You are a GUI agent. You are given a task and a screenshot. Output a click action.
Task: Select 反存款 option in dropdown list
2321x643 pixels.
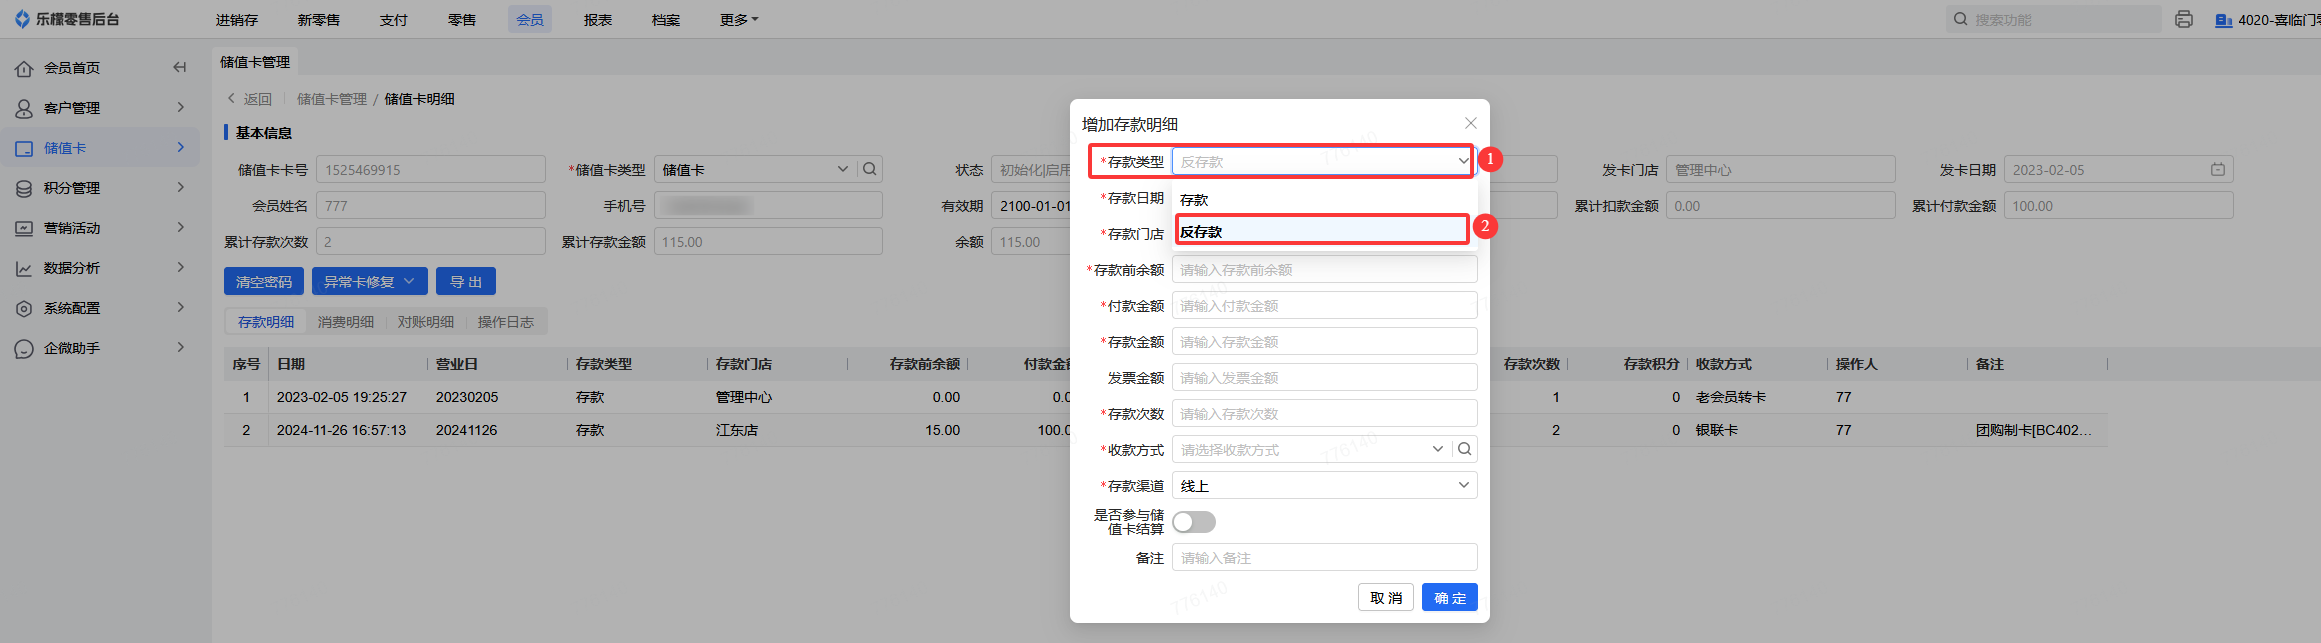click(1320, 232)
